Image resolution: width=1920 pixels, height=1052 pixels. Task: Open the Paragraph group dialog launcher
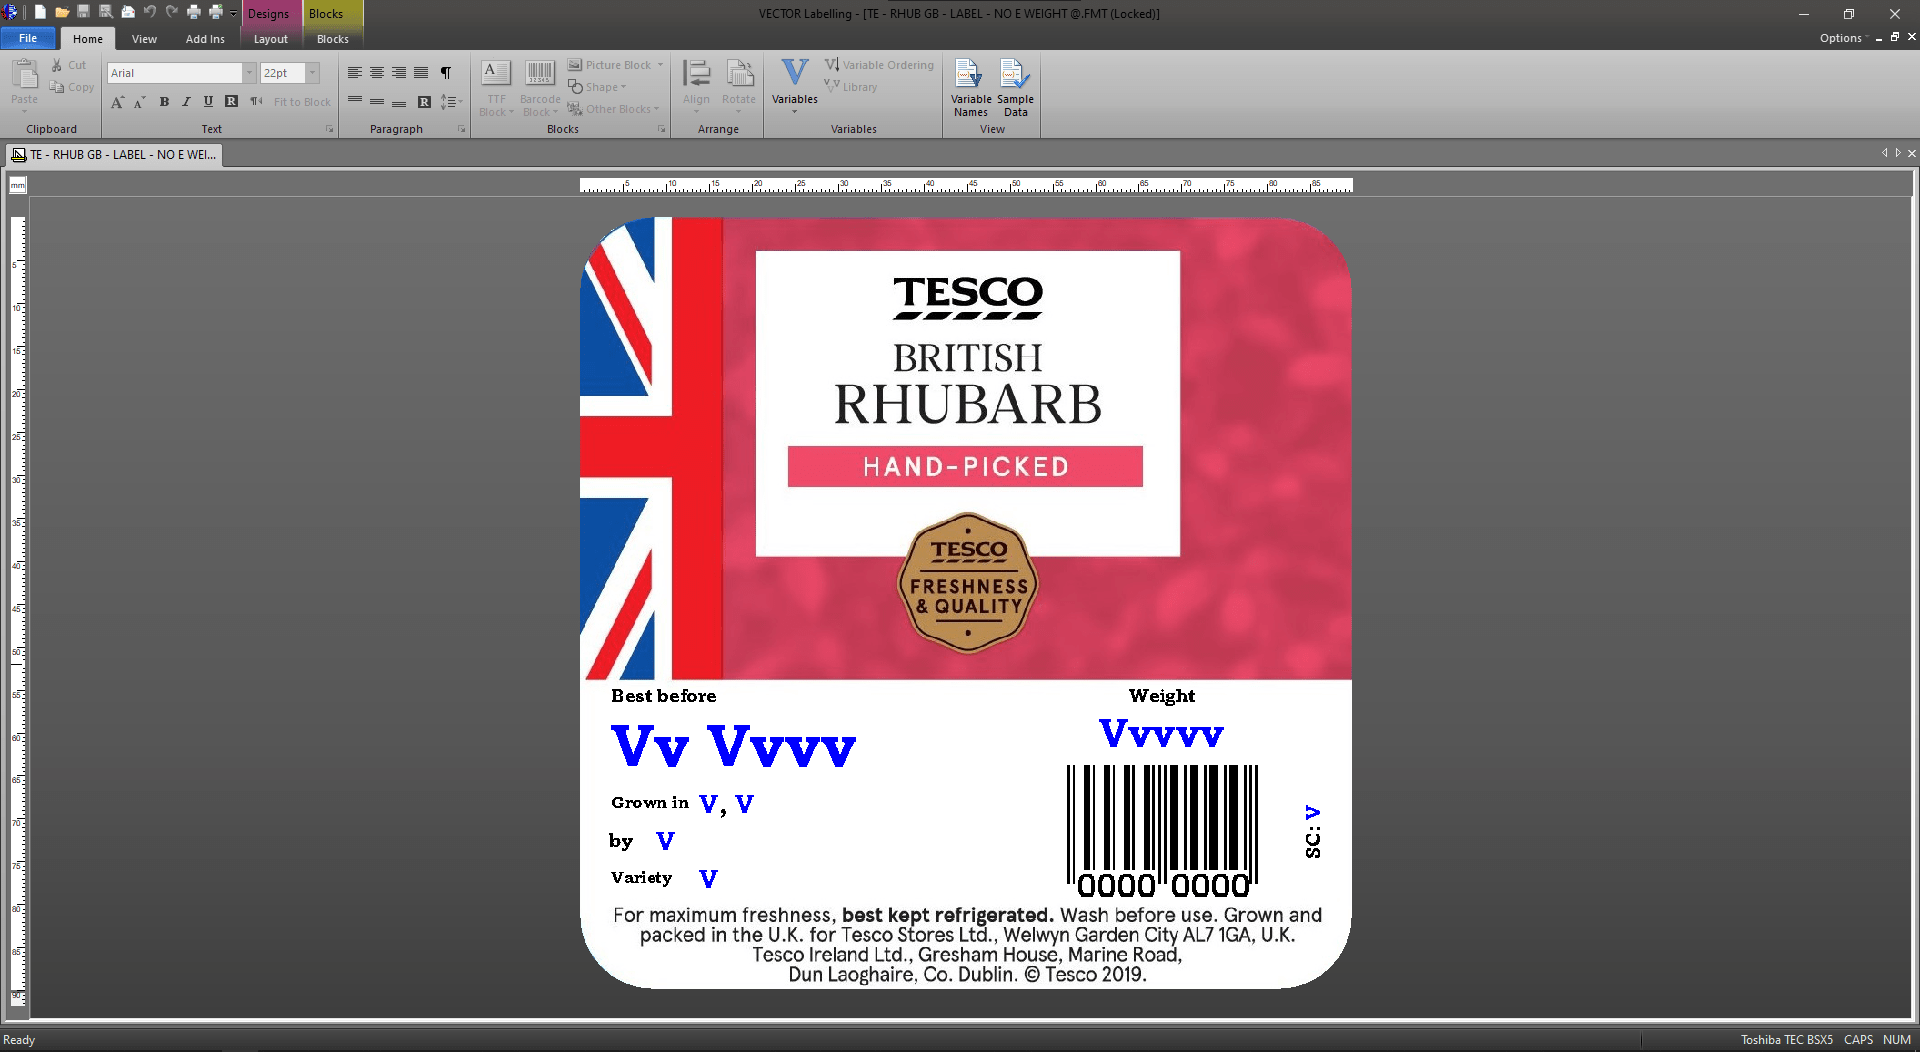click(461, 129)
